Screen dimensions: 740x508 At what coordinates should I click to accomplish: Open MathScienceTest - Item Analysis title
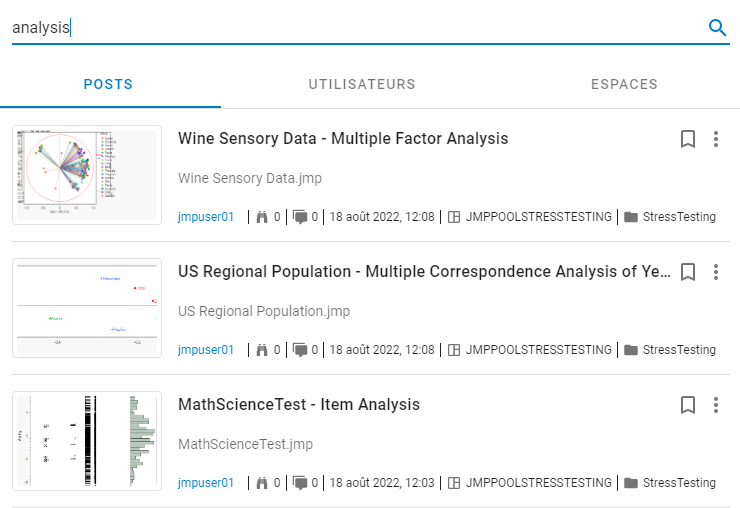pos(299,405)
